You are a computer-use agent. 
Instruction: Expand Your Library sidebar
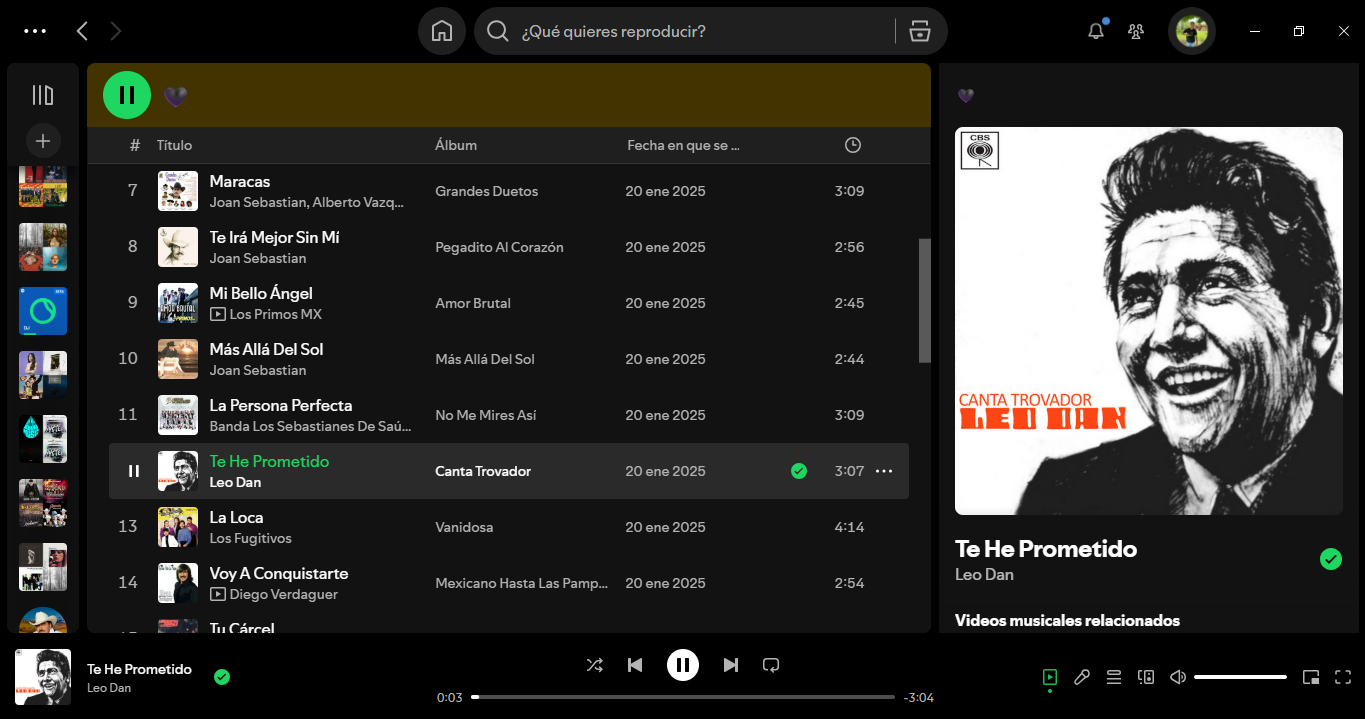click(43, 95)
